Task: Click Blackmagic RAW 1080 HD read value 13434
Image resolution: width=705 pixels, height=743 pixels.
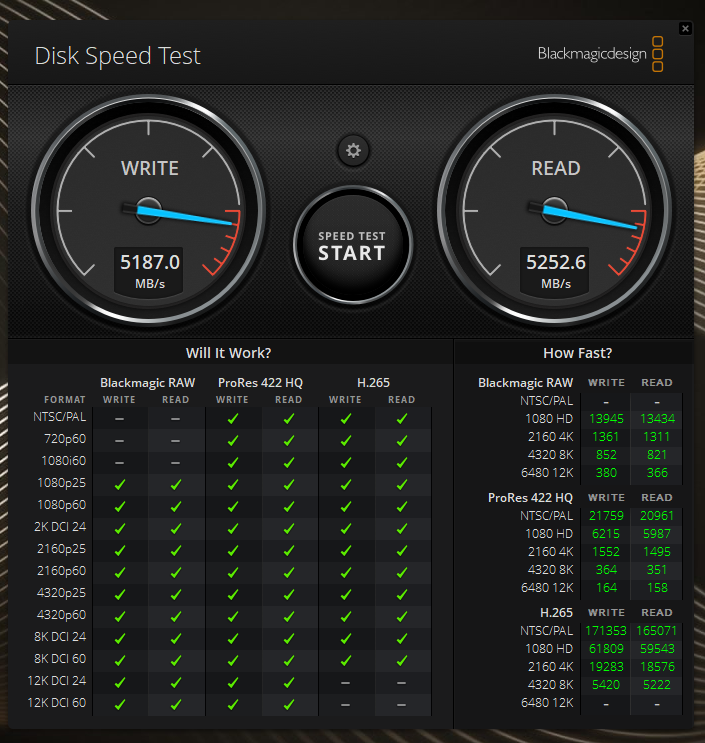Action: point(657,419)
